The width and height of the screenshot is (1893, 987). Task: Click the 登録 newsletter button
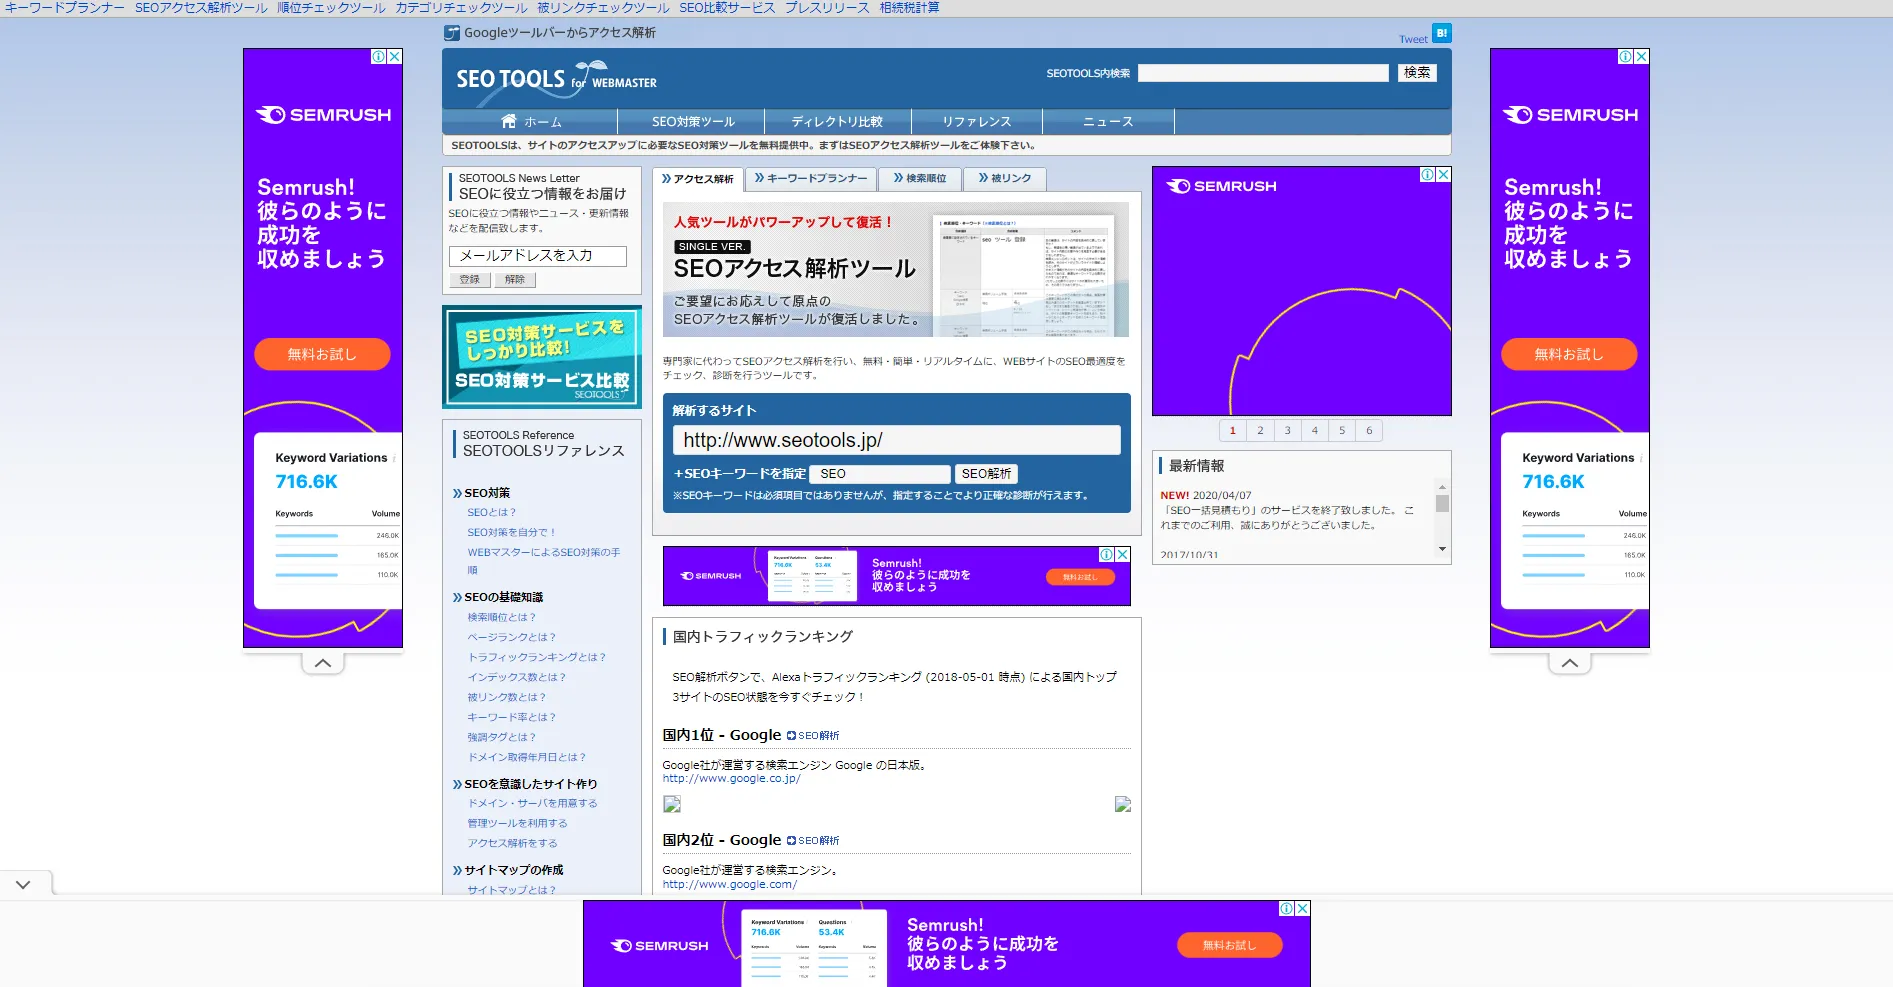point(470,280)
